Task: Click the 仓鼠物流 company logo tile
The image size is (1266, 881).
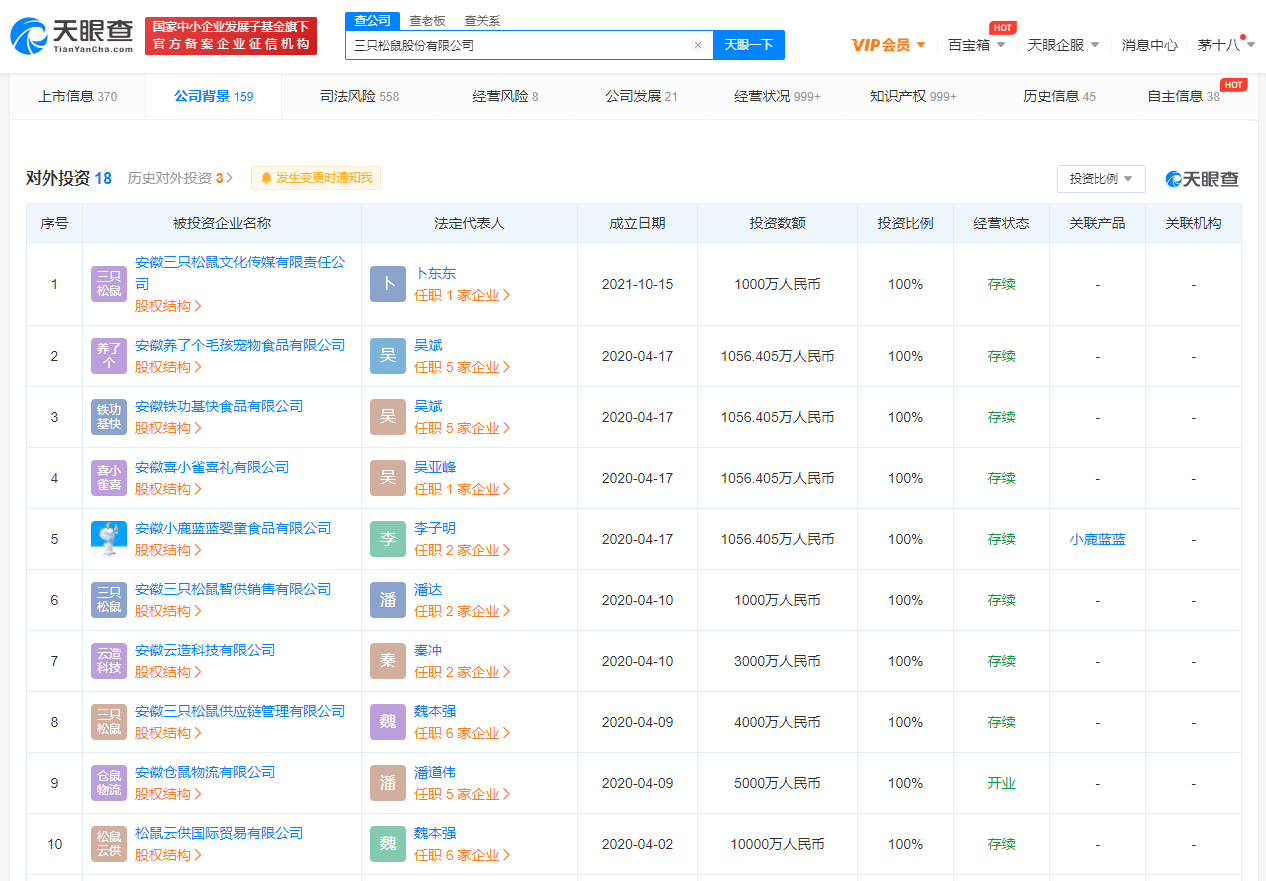Action: coord(109,783)
